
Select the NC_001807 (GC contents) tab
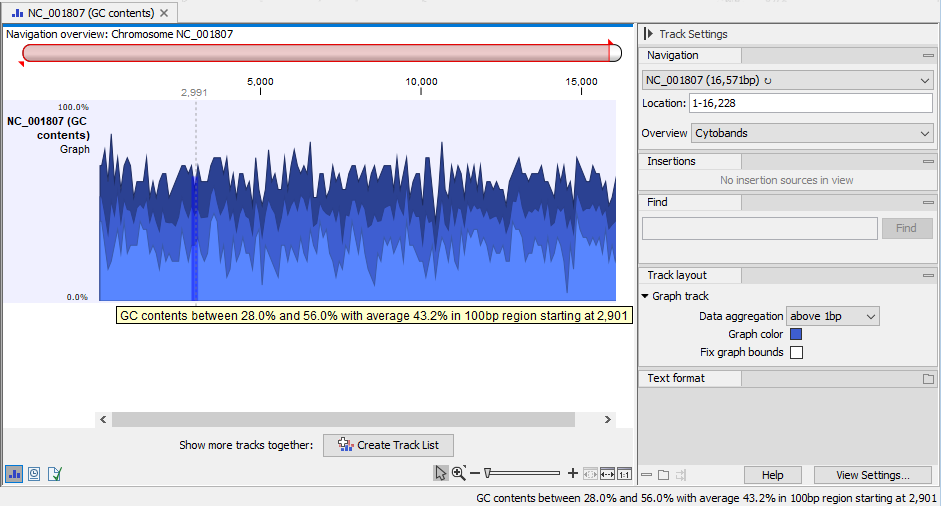point(90,13)
